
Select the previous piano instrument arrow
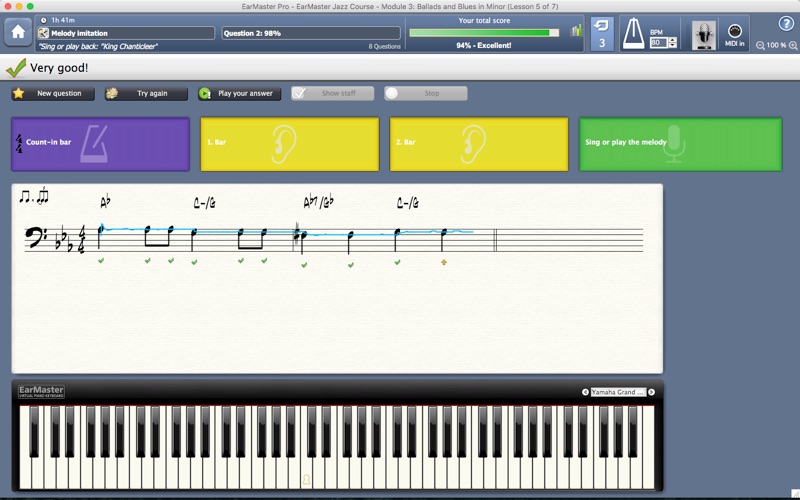coord(585,392)
